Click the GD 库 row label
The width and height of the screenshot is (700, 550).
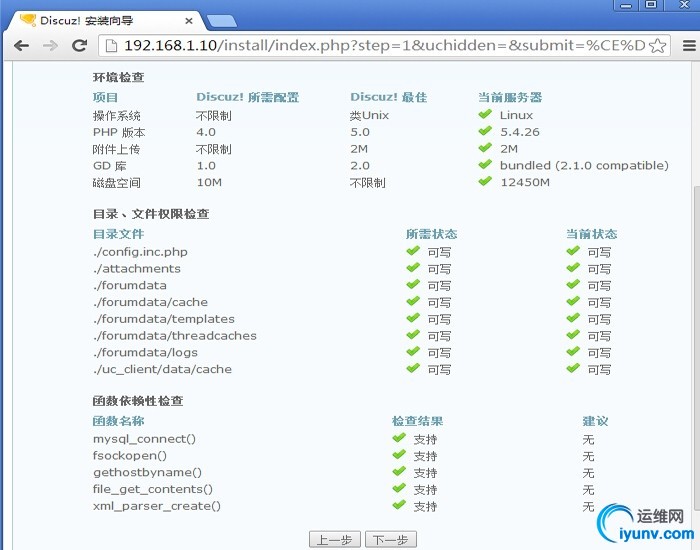pos(109,166)
